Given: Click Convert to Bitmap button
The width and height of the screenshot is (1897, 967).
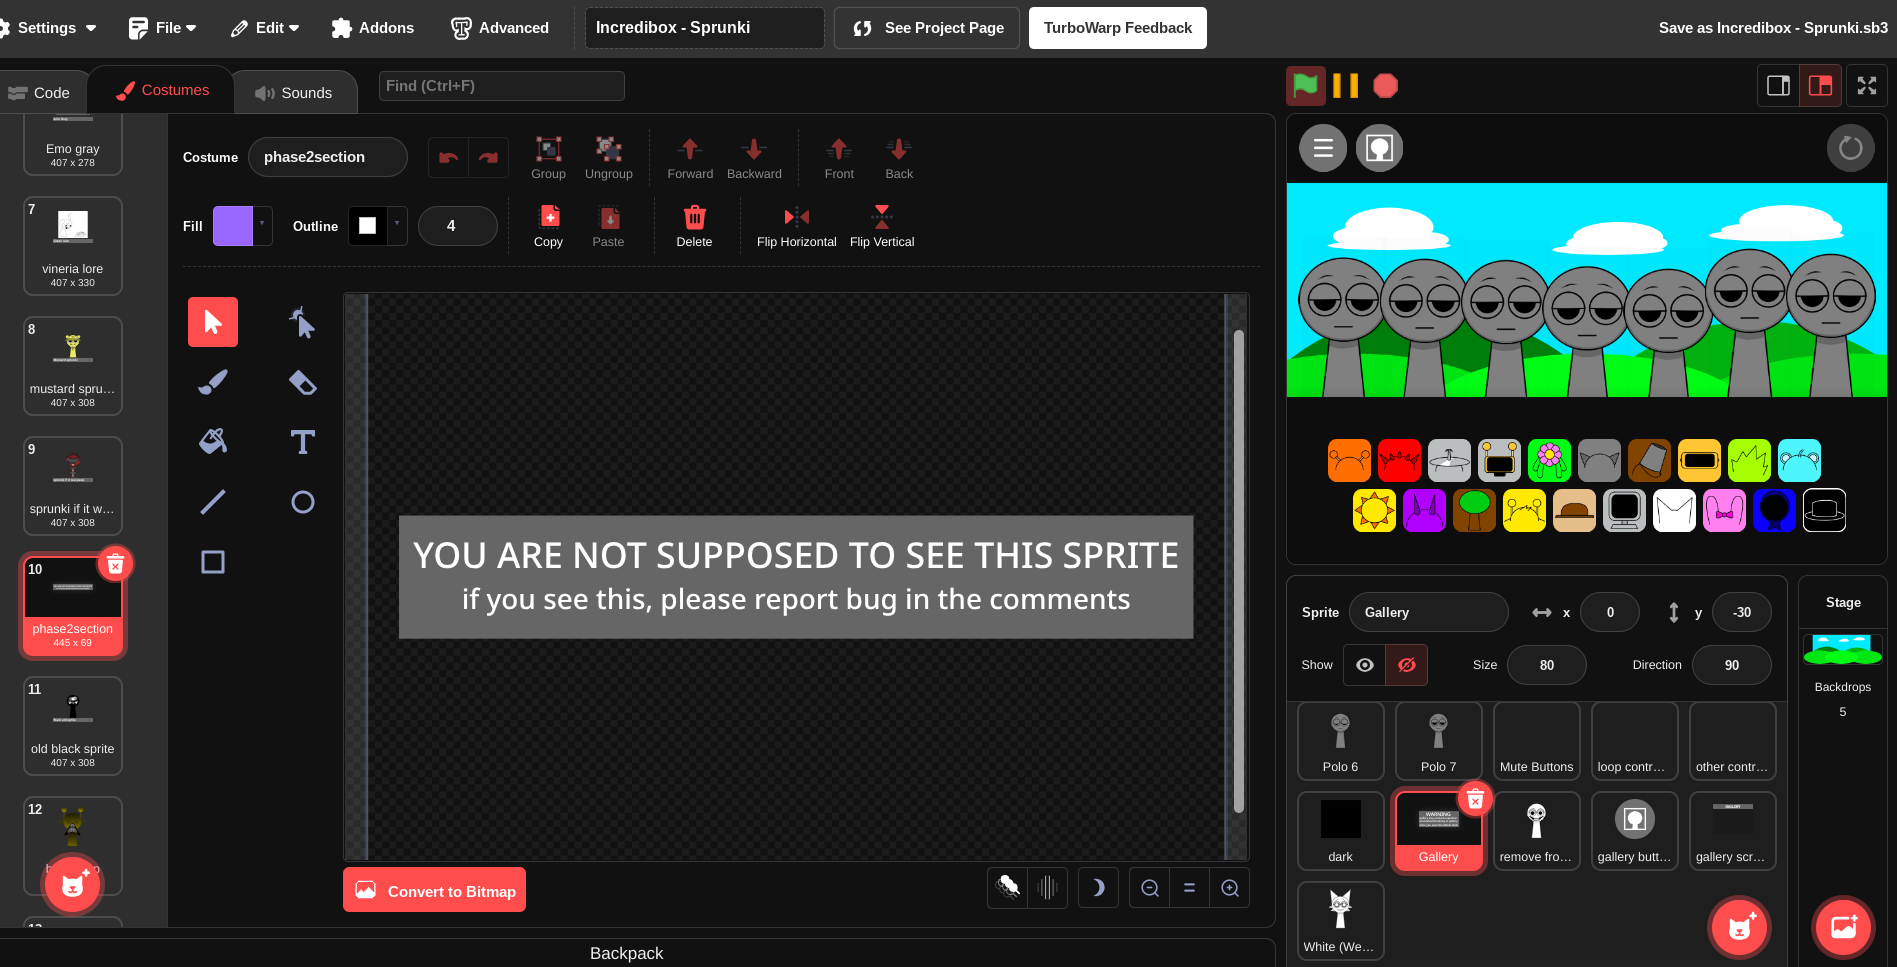Looking at the screenshot, I should pyautogui.click(x=434, y=890).
